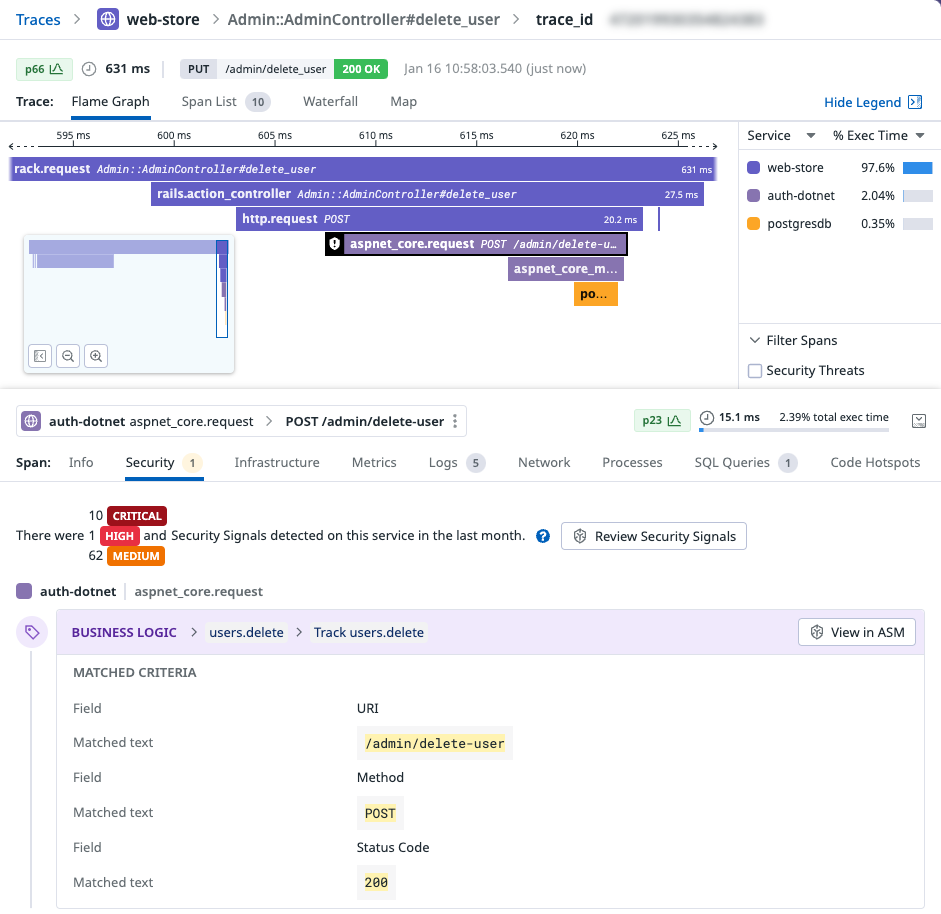Open the Waterfall trace tab
The image size is (941, 914).
click(330, 102)
